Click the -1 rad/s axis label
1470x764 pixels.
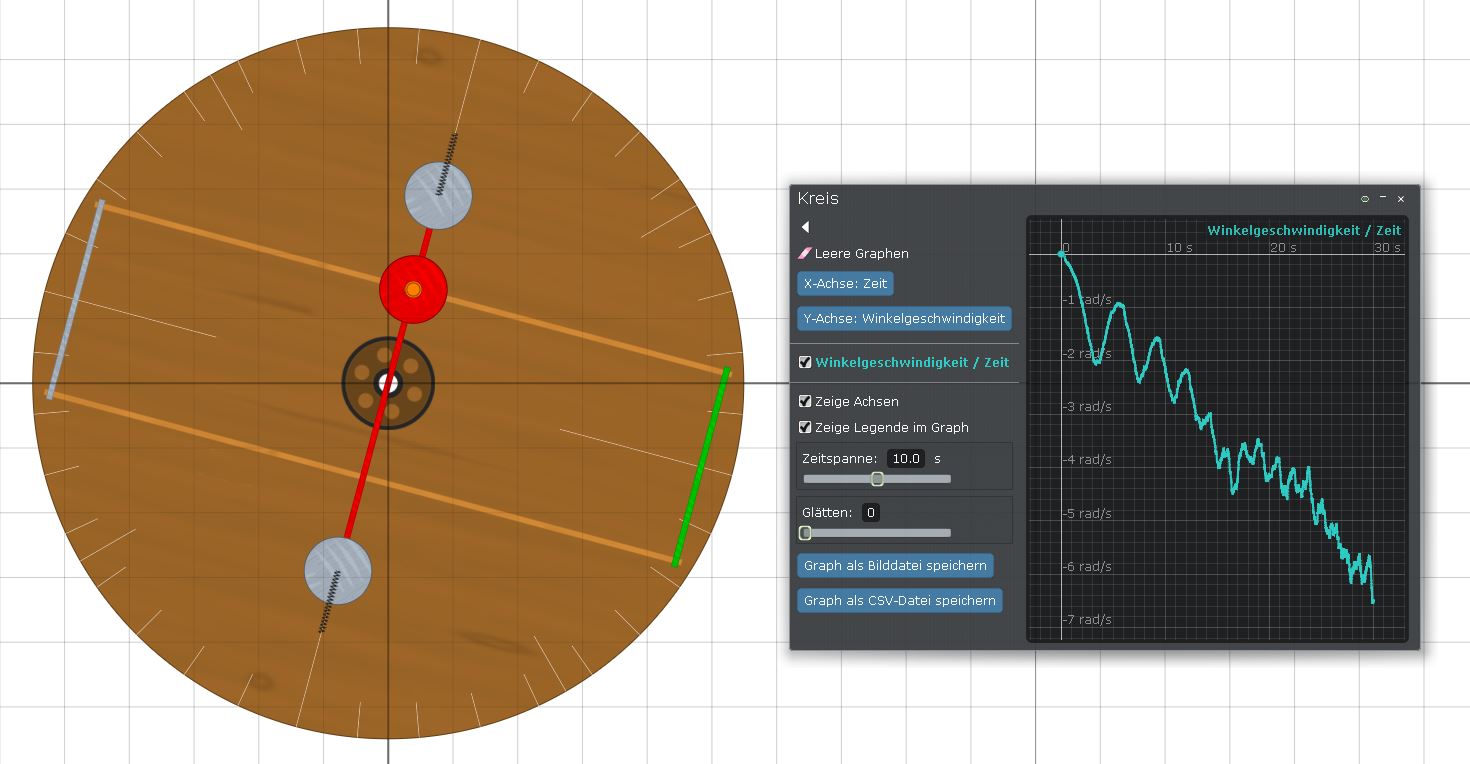[x=1088, y=300]
